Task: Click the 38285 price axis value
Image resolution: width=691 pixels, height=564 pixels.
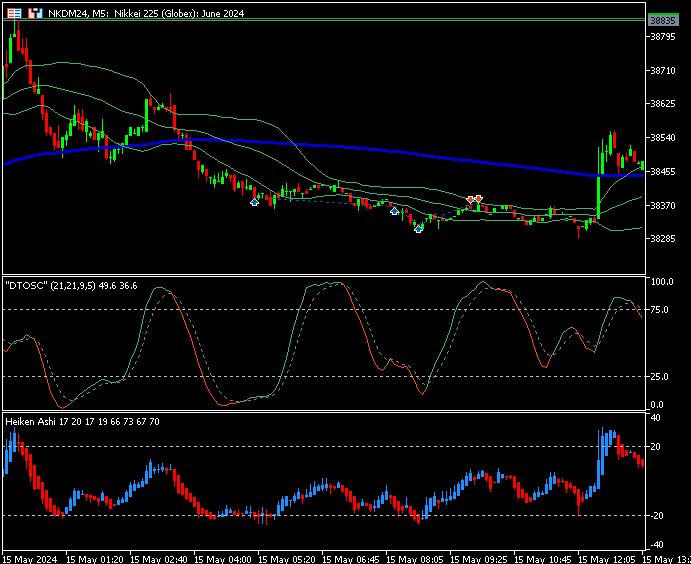Action: coord(663,239)
